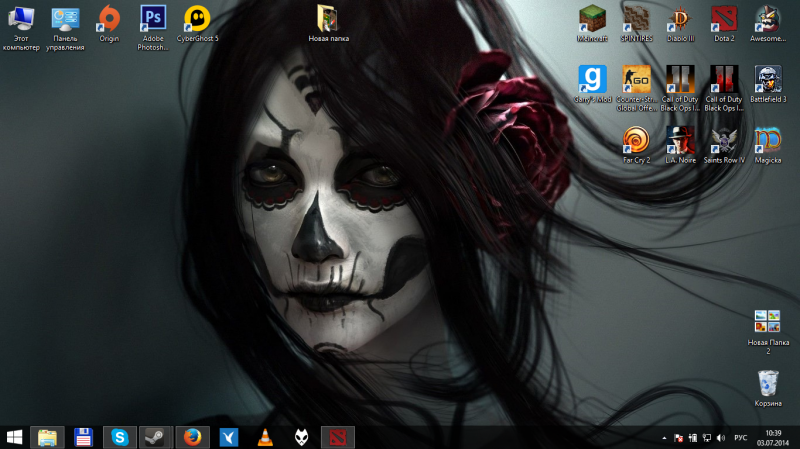The height and width of the screenshot is (449, 800).
Task: Select Counter-Strike Global Offensive shortcut
Action: [636, 89]
